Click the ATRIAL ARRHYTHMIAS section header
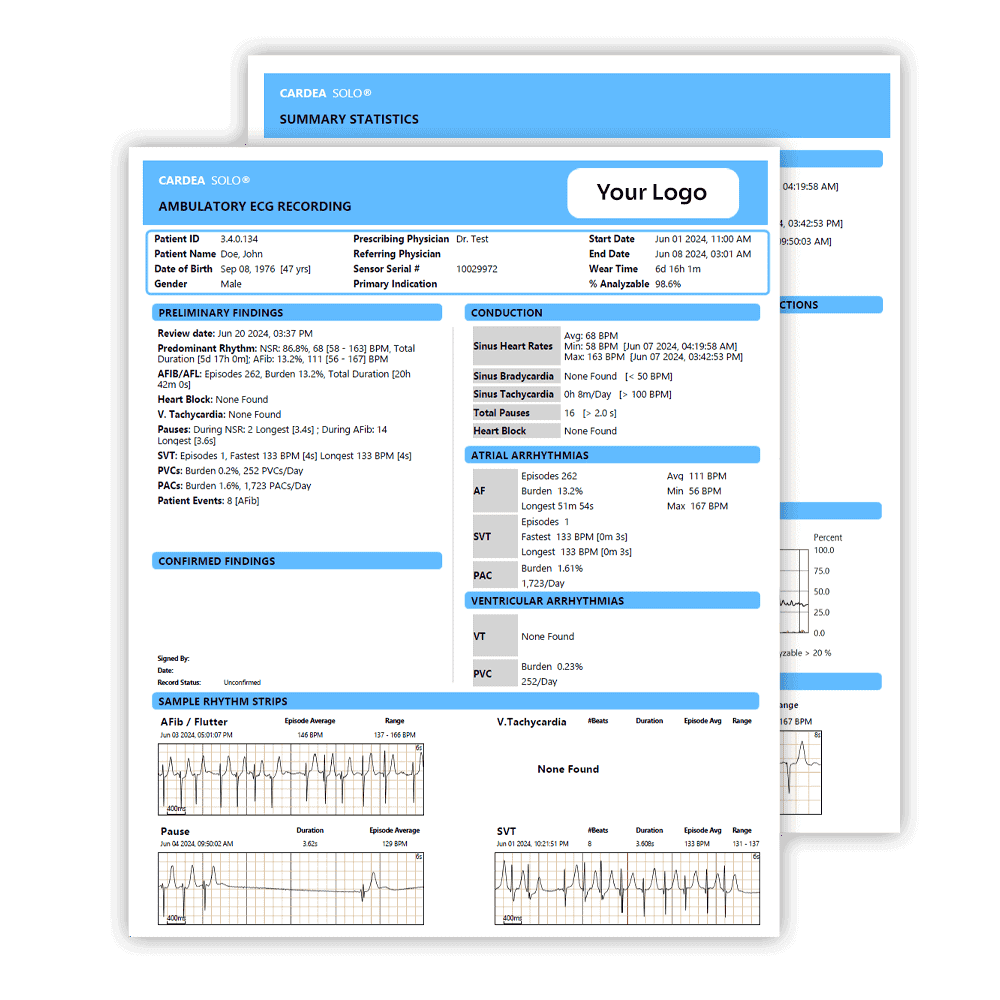The image size is (1000, 1000). coord(612,455)
